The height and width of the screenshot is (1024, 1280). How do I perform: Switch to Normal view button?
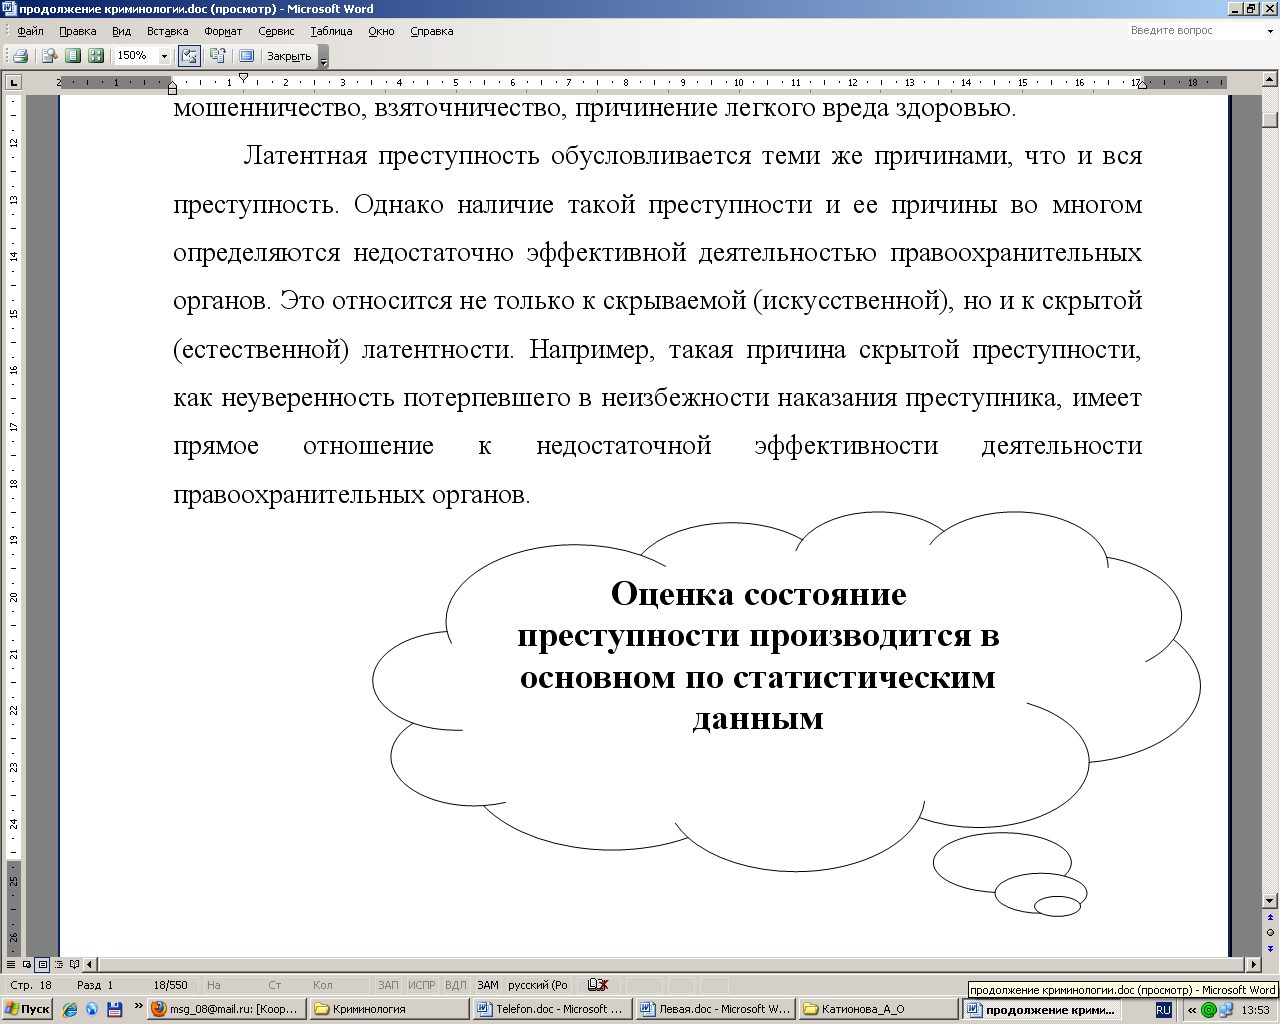11,965
